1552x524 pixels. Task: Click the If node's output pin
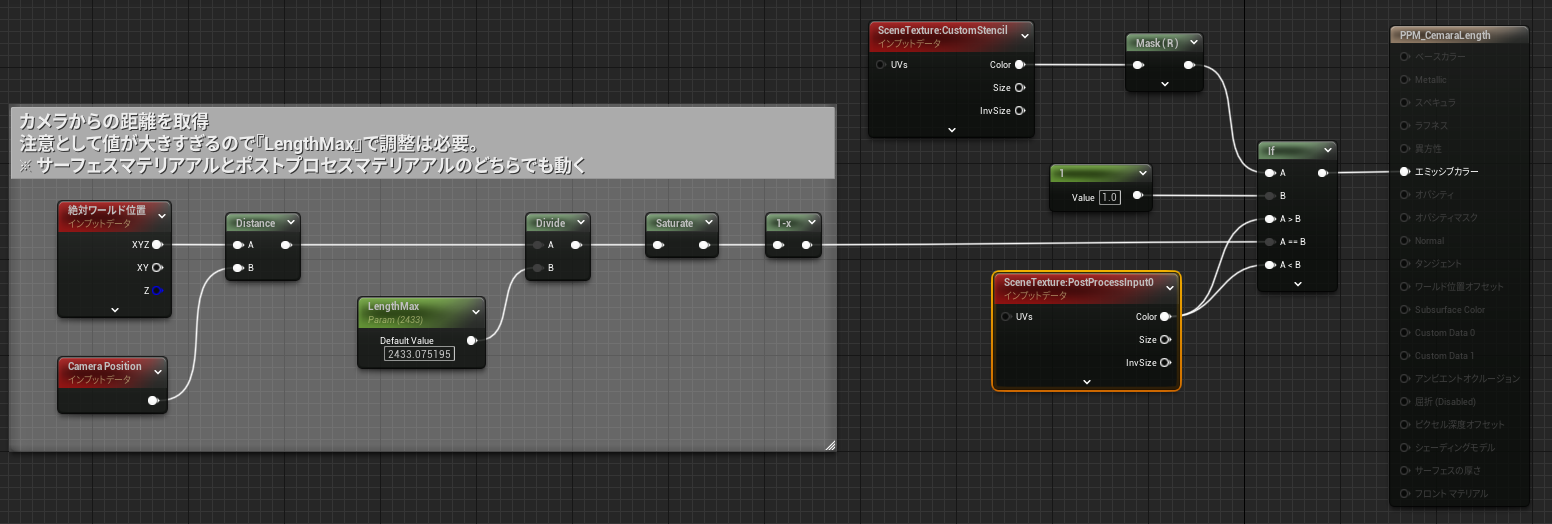pyautogui.click(x=1324, y=172)
